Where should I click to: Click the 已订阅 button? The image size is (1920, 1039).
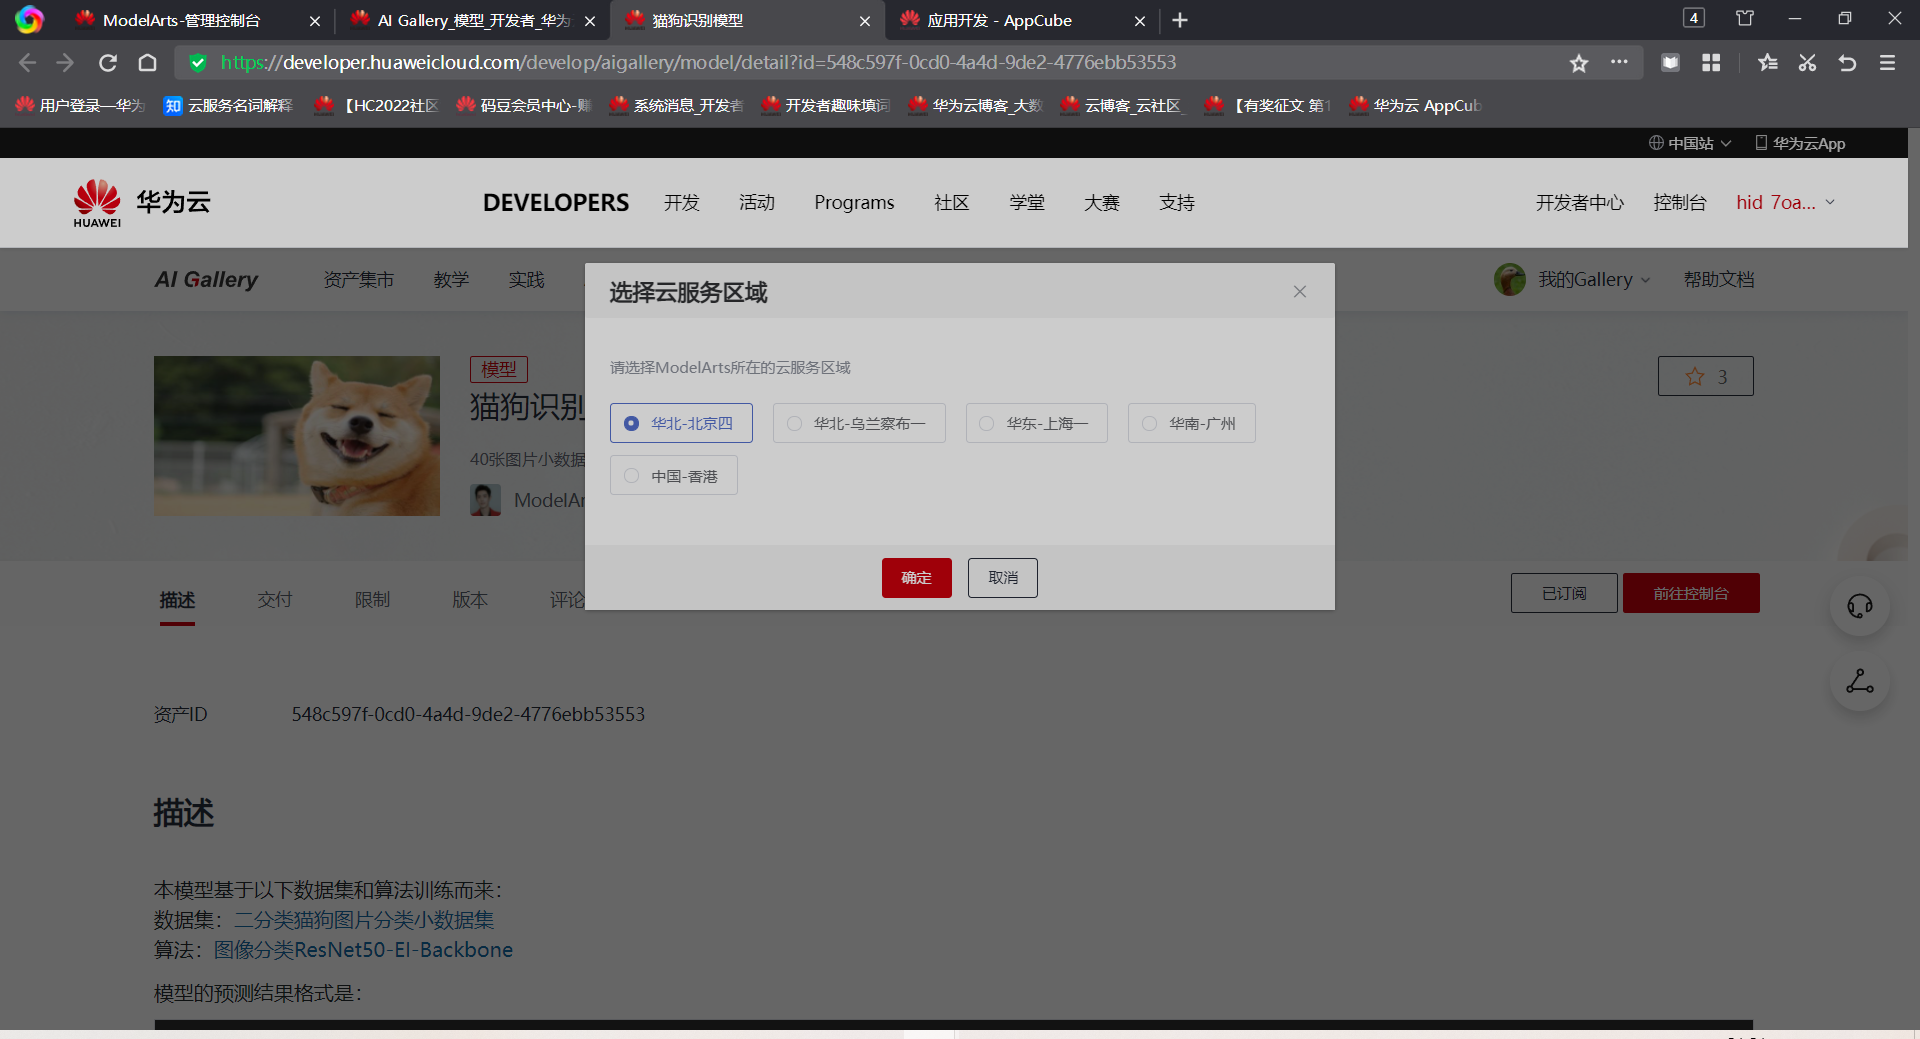pyautogui.click(x=1564, y=593)
